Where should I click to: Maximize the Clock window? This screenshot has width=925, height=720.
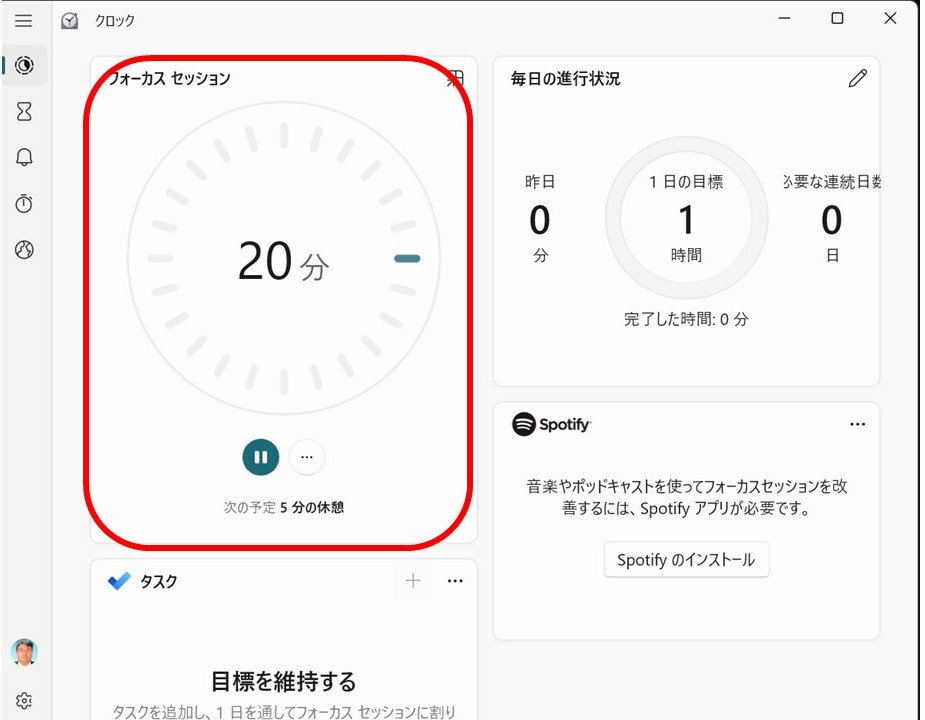837,19
